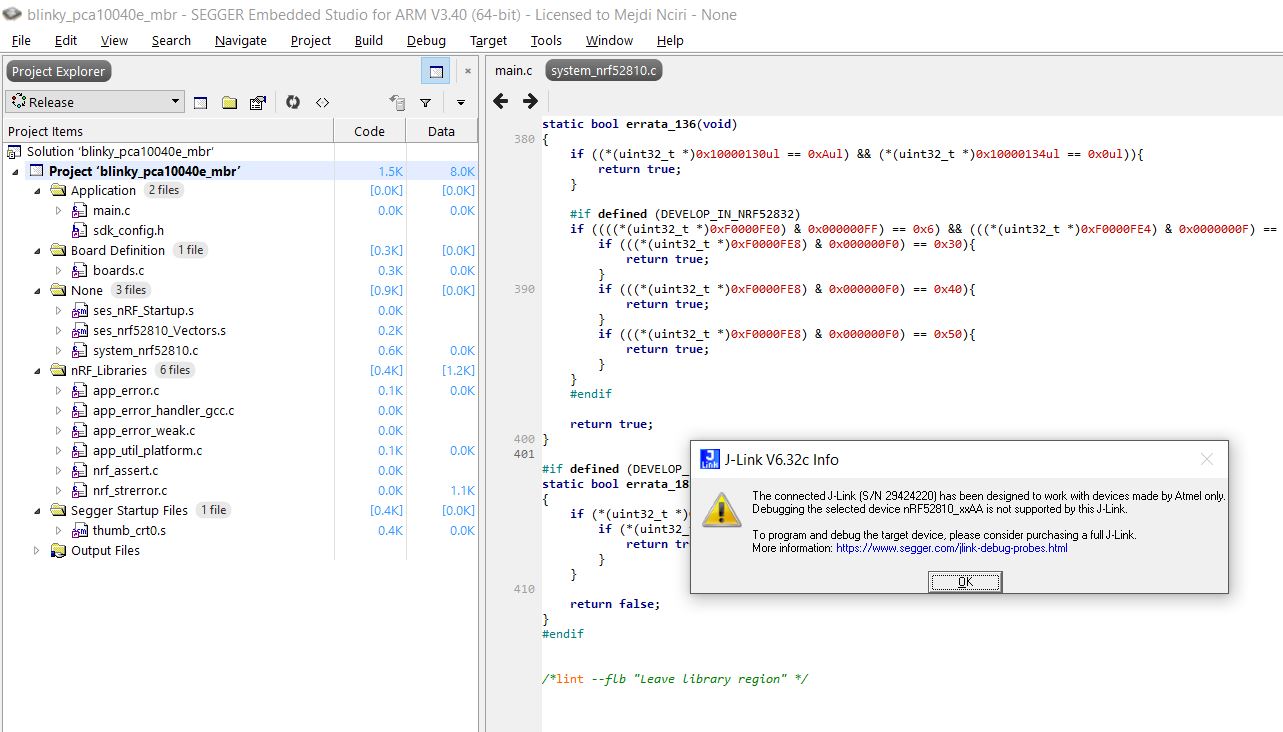This screenshot has width=1283, height=732.
Task: Open the Window menu
Action: coord(609,40)
